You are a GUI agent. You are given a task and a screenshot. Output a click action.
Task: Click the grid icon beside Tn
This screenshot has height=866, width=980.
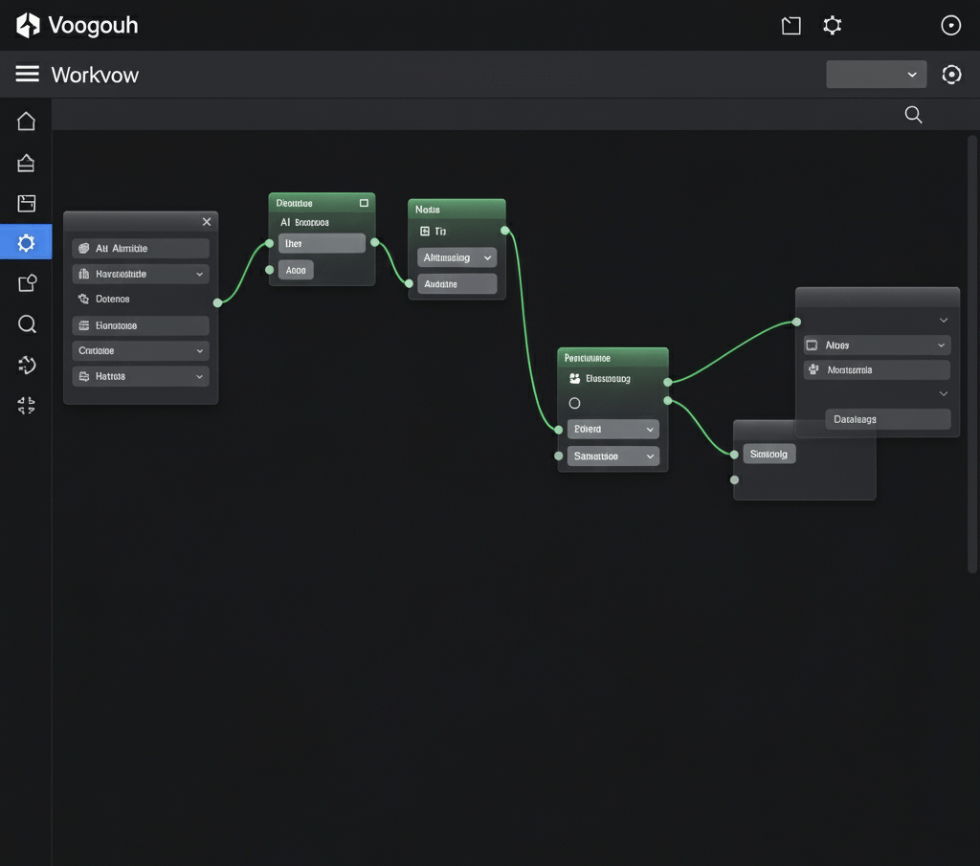coord(425,231)
